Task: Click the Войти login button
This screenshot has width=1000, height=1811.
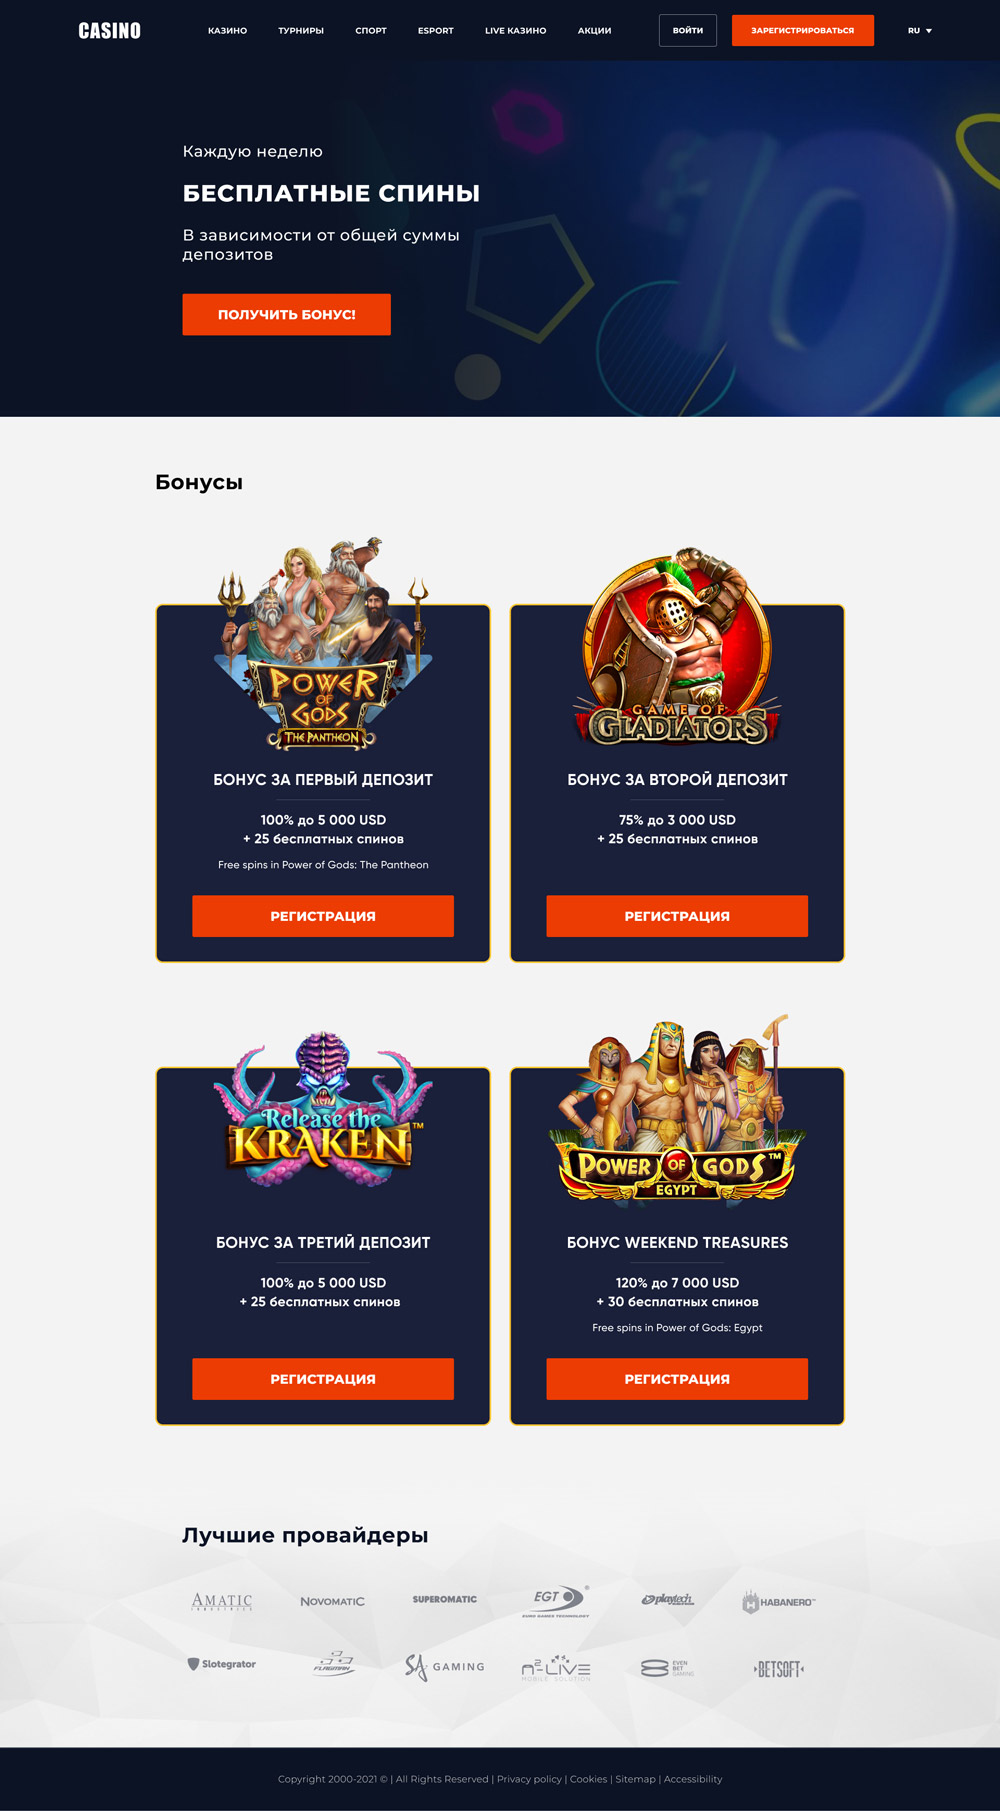Action: 688,31
